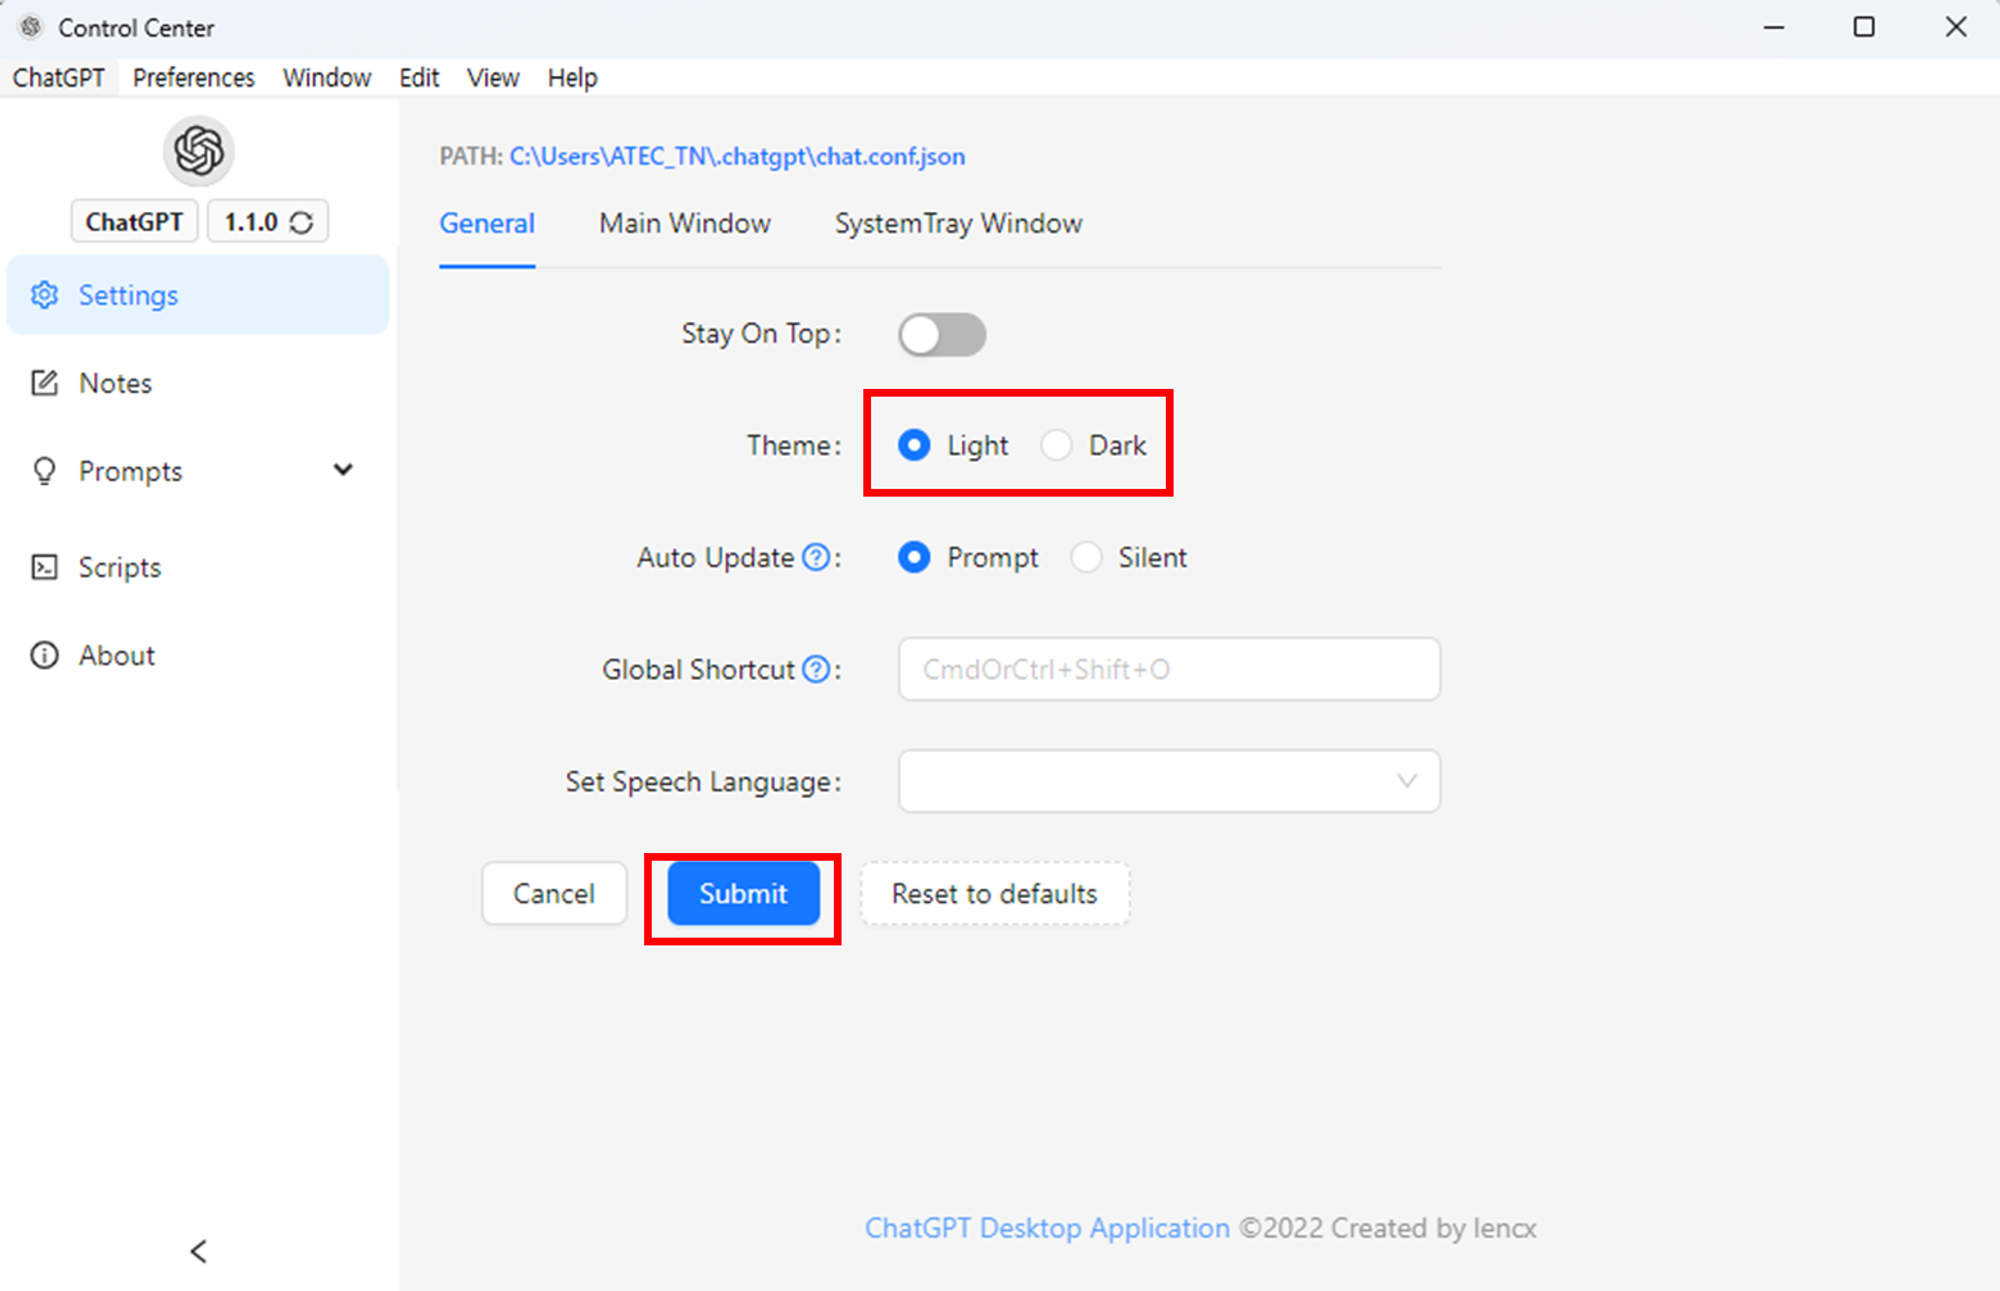
Task: Click Reset to defaults button
Action: pyautogui.click(x=995, y=893)
